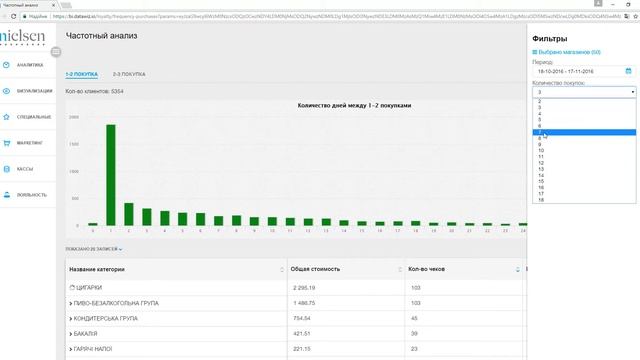Open the Выбрано магазинов store selection link
The width and height of the screenshot is (640, 360).
(x=569, y=52)
